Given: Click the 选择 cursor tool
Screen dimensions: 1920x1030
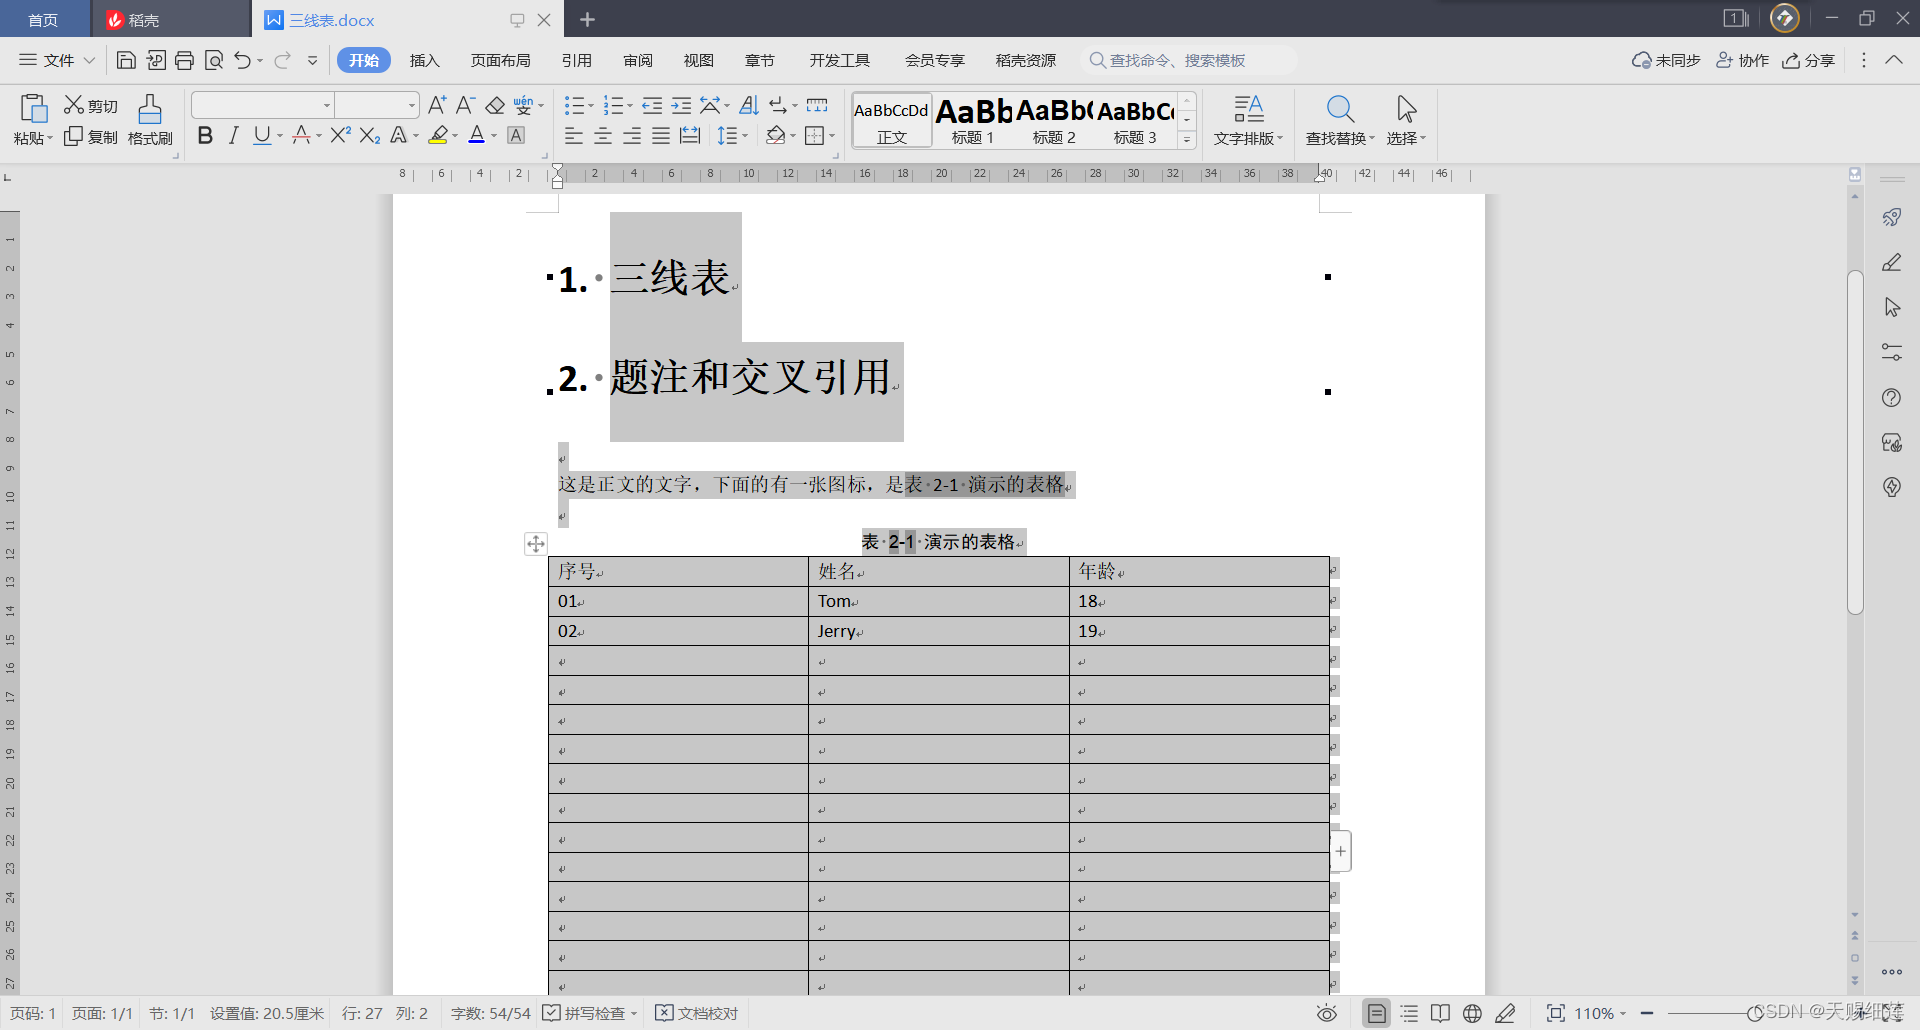Looking at the screenshot, I should pyautogui.click(x=1406, y=120).
